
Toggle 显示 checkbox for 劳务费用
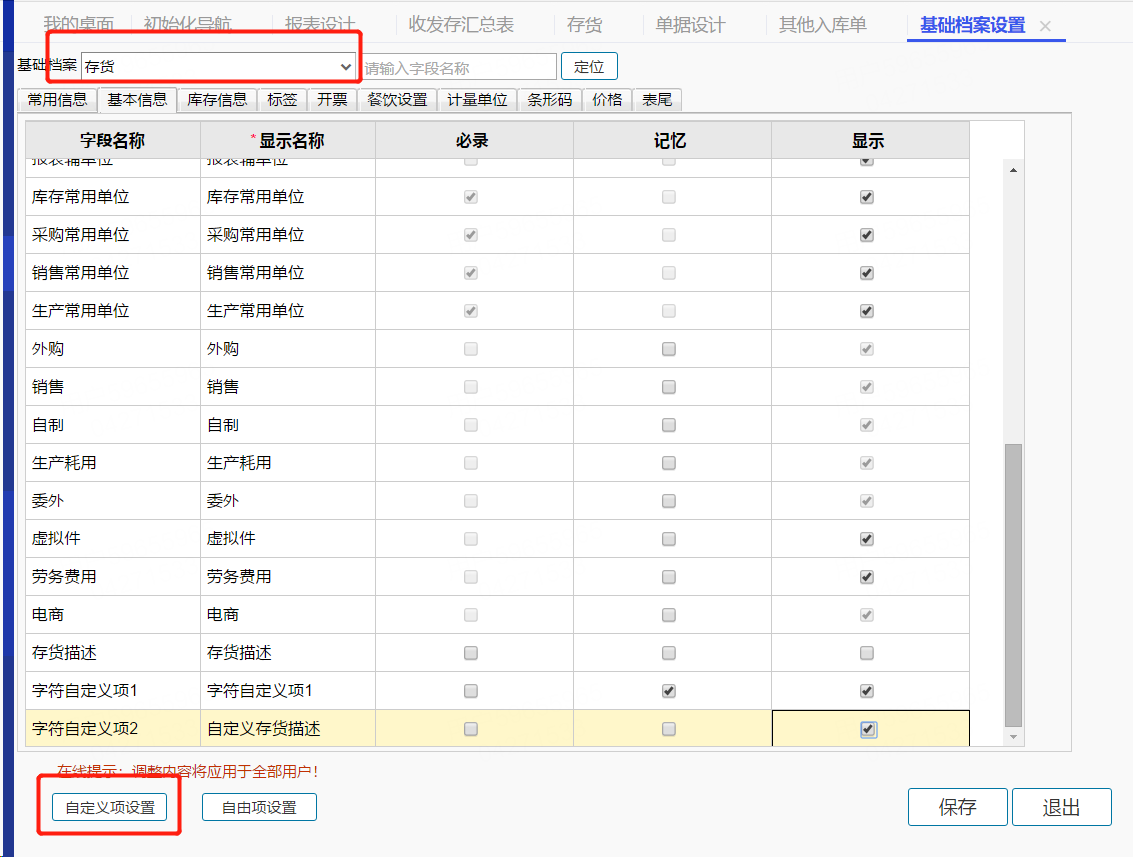pyautogui.click(x=867, y=577)
